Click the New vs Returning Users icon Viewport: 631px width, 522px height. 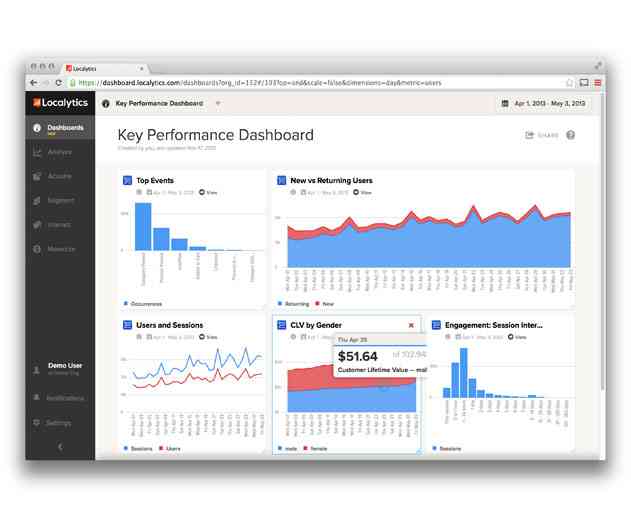click(282, 180)
